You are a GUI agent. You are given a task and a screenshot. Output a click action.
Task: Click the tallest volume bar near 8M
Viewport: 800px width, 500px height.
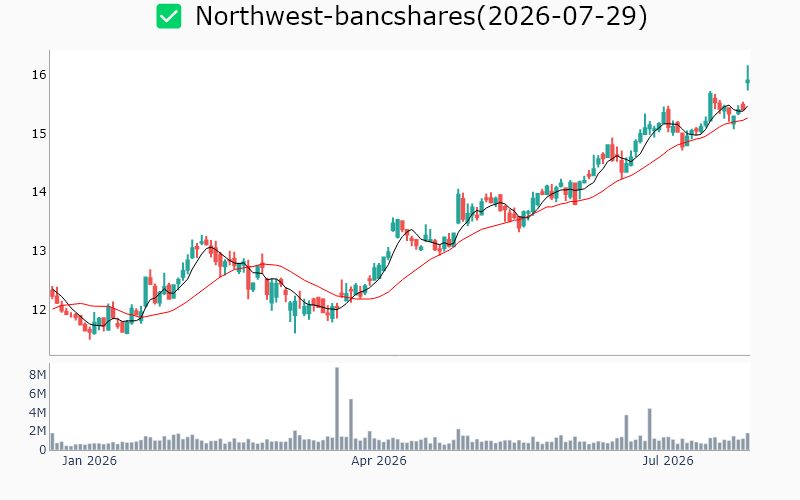337,409
